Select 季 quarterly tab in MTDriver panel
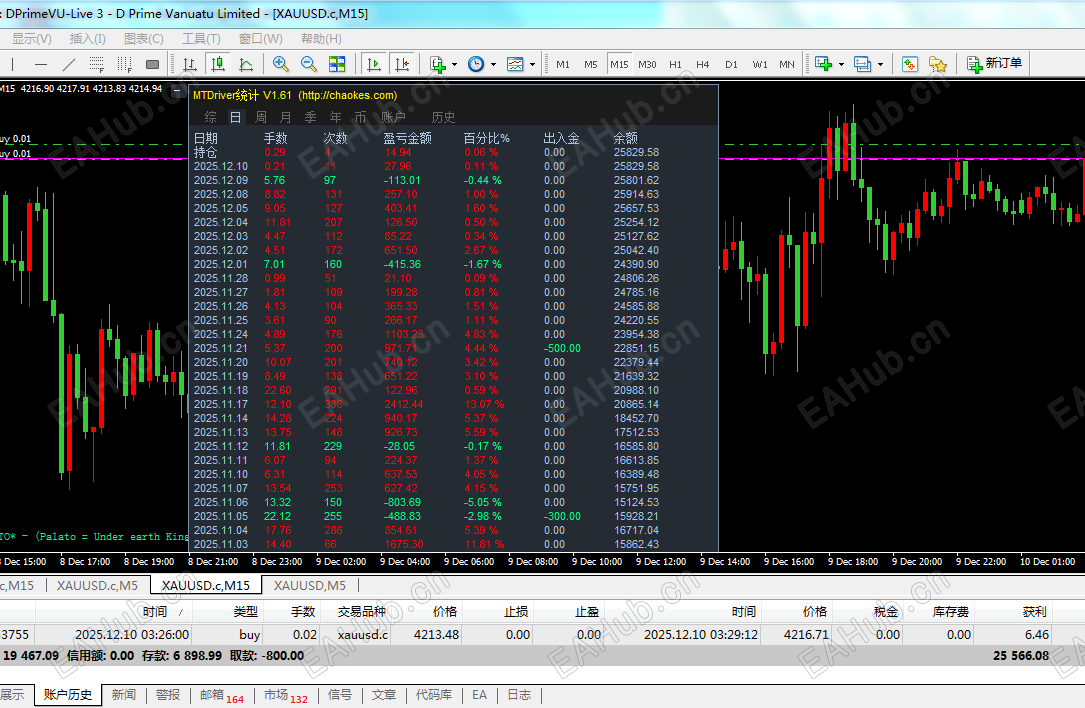This screenshot has width=1085, height=708. pyautogui.click(x=311, y=117)
